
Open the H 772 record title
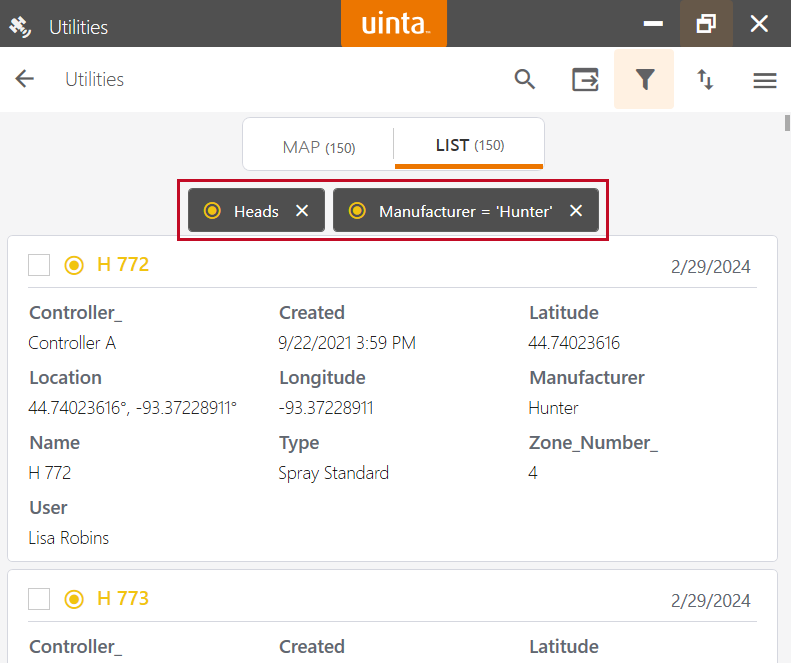coord(122,265)
